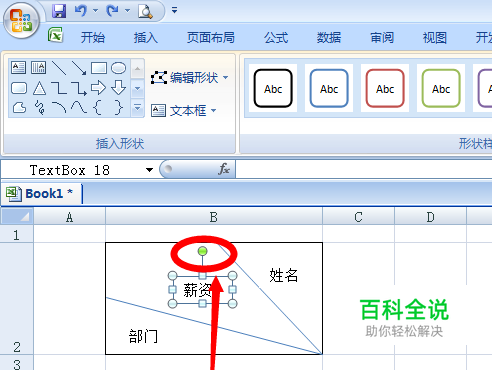Select the elbow arrow connector shape
This screenshot has width=492, height=370.
pyautogui.click(x=79, y=88)
